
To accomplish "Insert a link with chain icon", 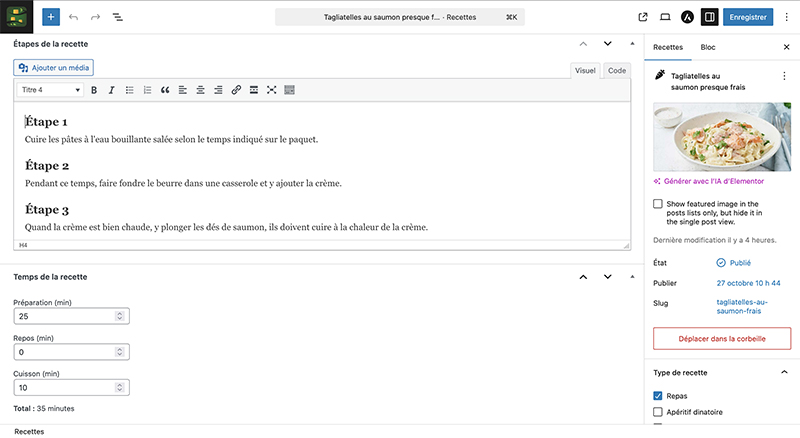I will (x=236, y=90).
